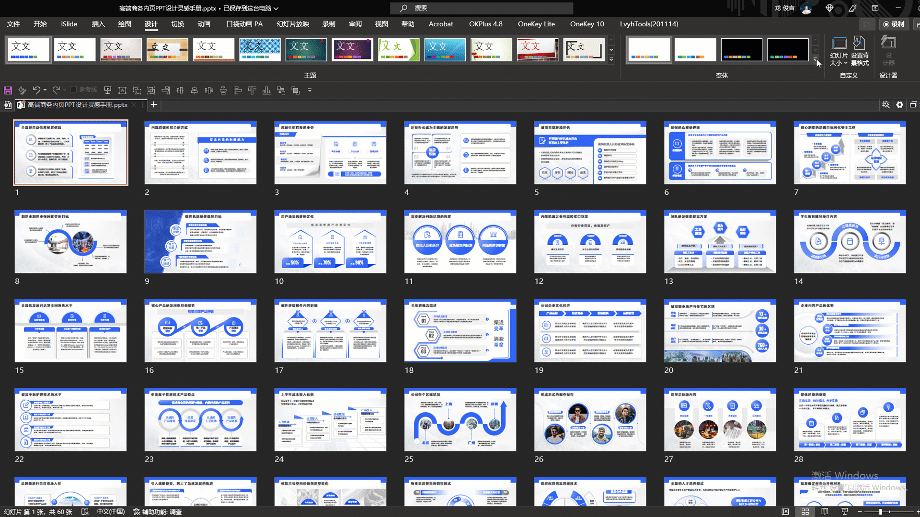Viewport: 920px width, 517px height.
Task: Open the Slide Size dropdown
Action: tap(839, 51)
